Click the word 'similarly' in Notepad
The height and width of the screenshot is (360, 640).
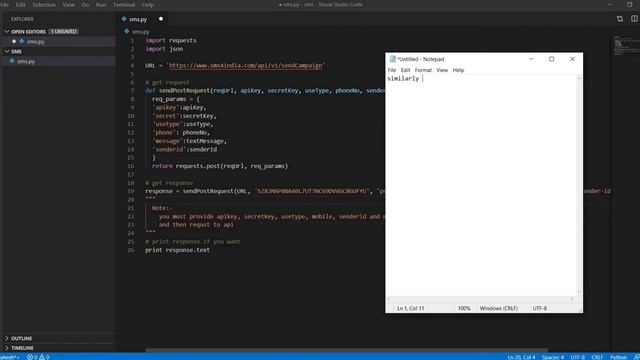click(x=403, y=78)
